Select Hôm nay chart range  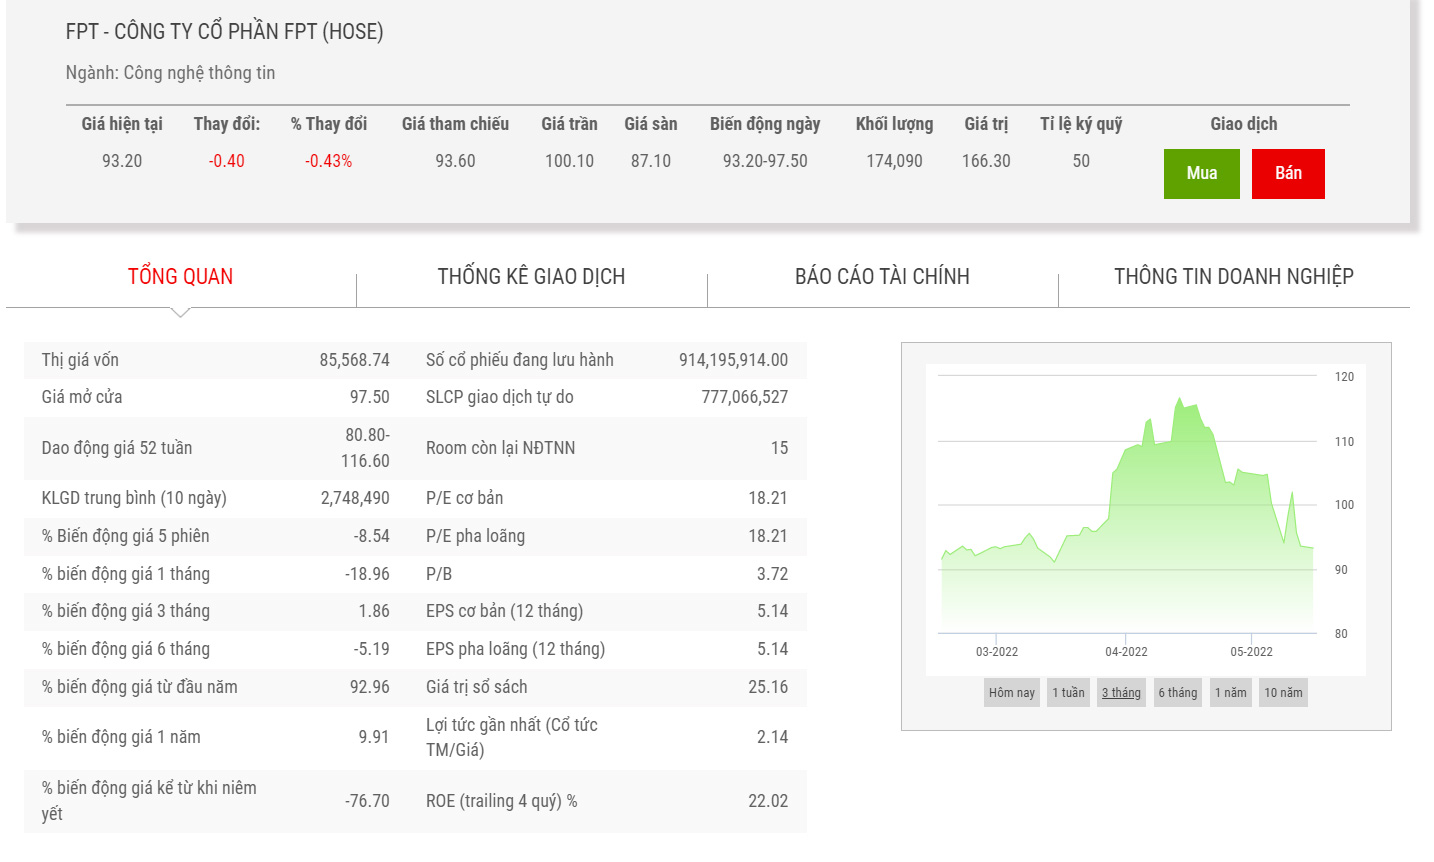coord(1011,693)
